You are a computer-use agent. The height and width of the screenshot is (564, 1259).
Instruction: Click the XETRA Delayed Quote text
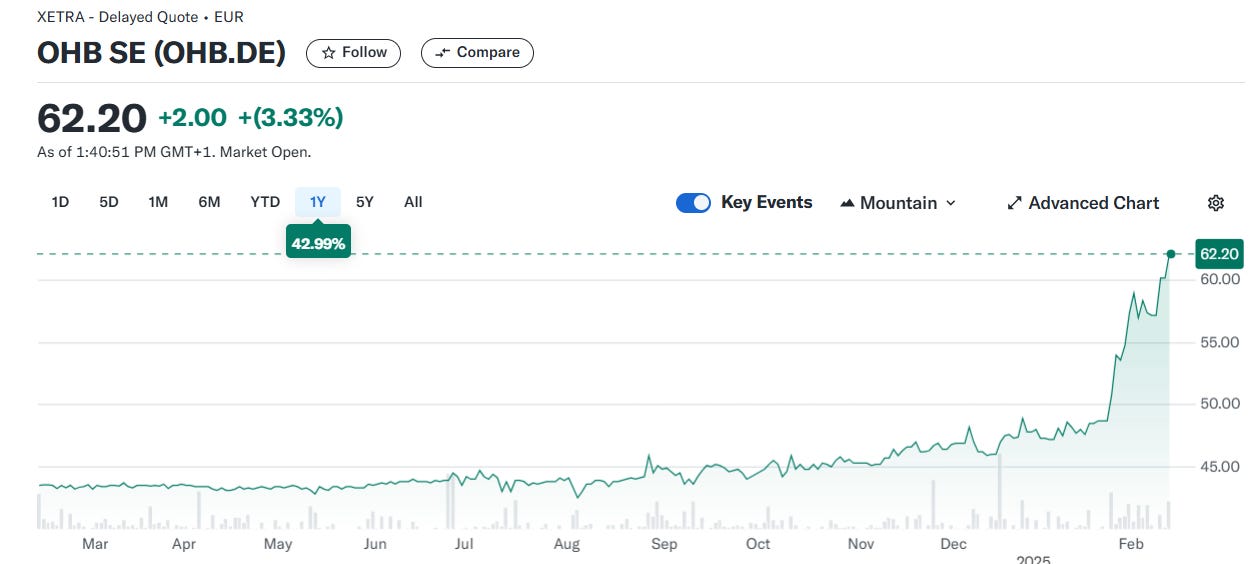tap(140, 17)
